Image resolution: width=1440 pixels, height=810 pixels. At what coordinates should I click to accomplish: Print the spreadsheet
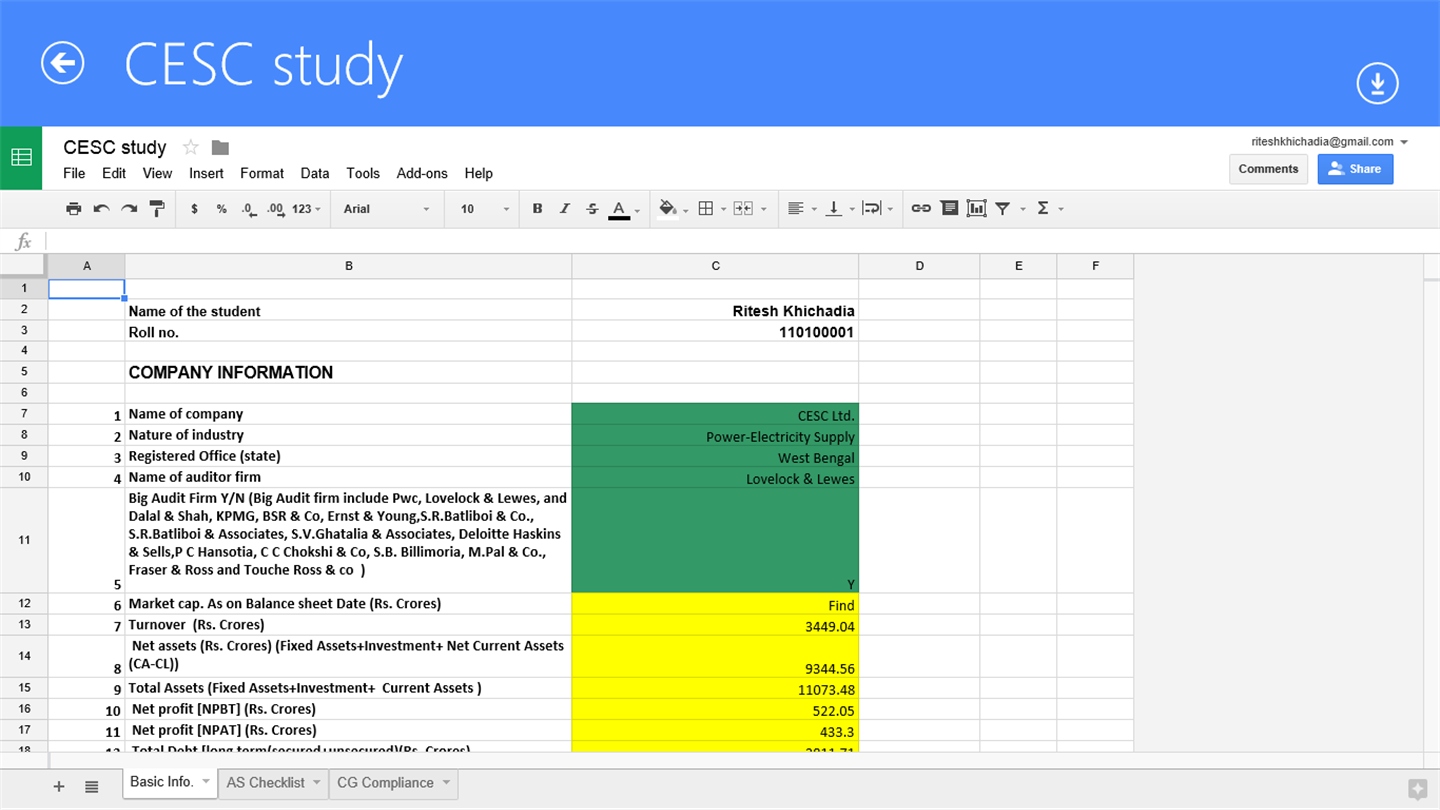[x=73, y=208]
